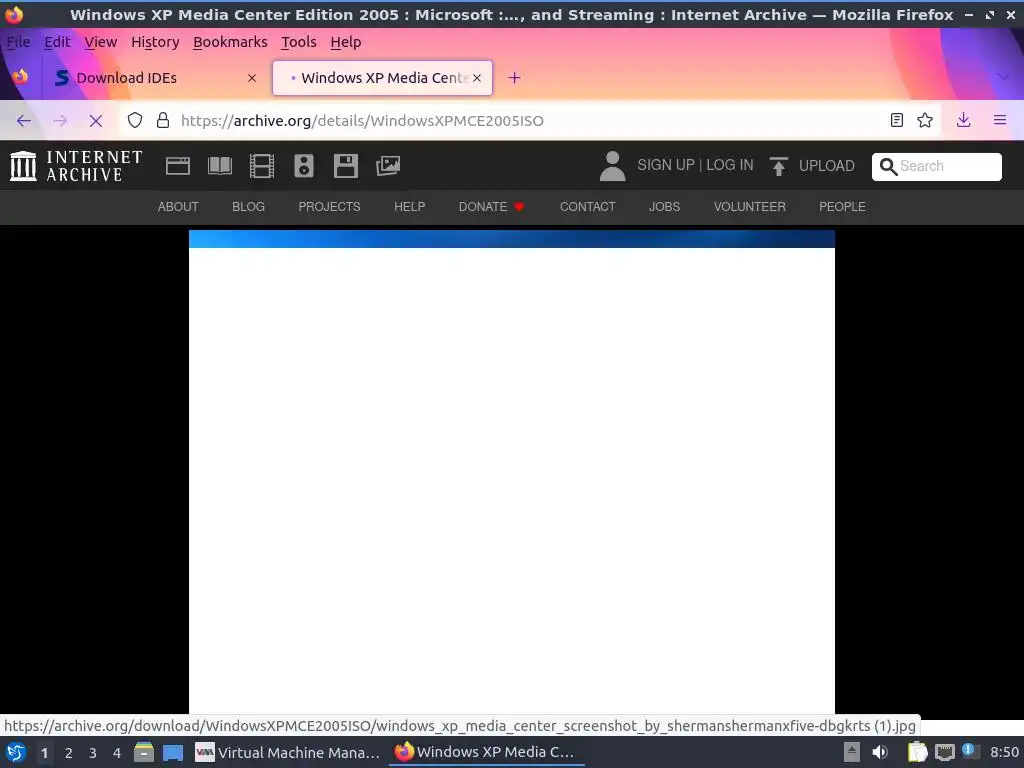1024x768 pixels.
Task: Open the Audio speaker icon
Action: 304,166
